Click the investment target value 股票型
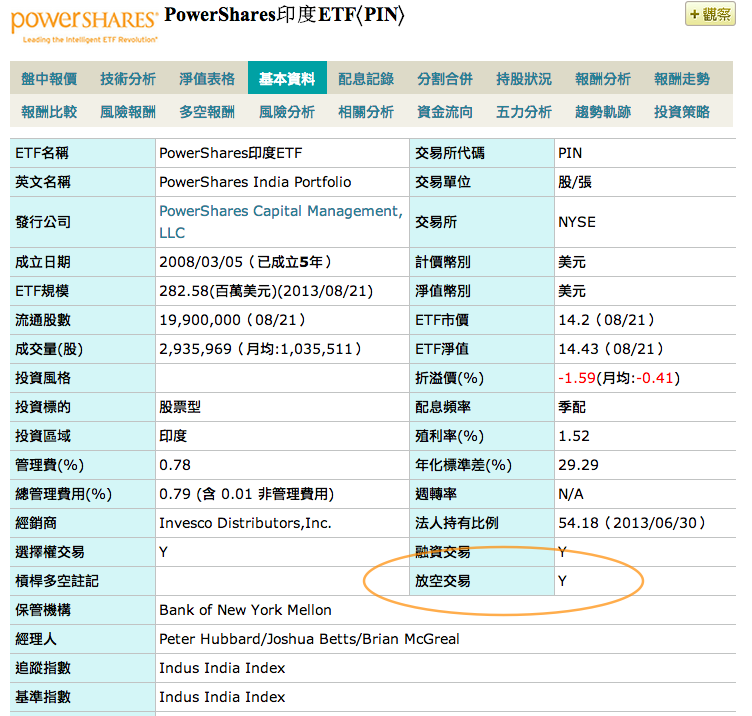 click(x=180, y=407)
